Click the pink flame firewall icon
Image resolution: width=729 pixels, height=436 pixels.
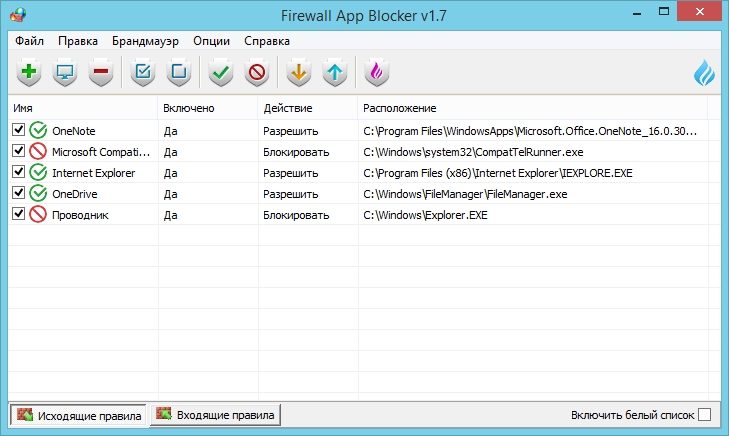(377, 72)
